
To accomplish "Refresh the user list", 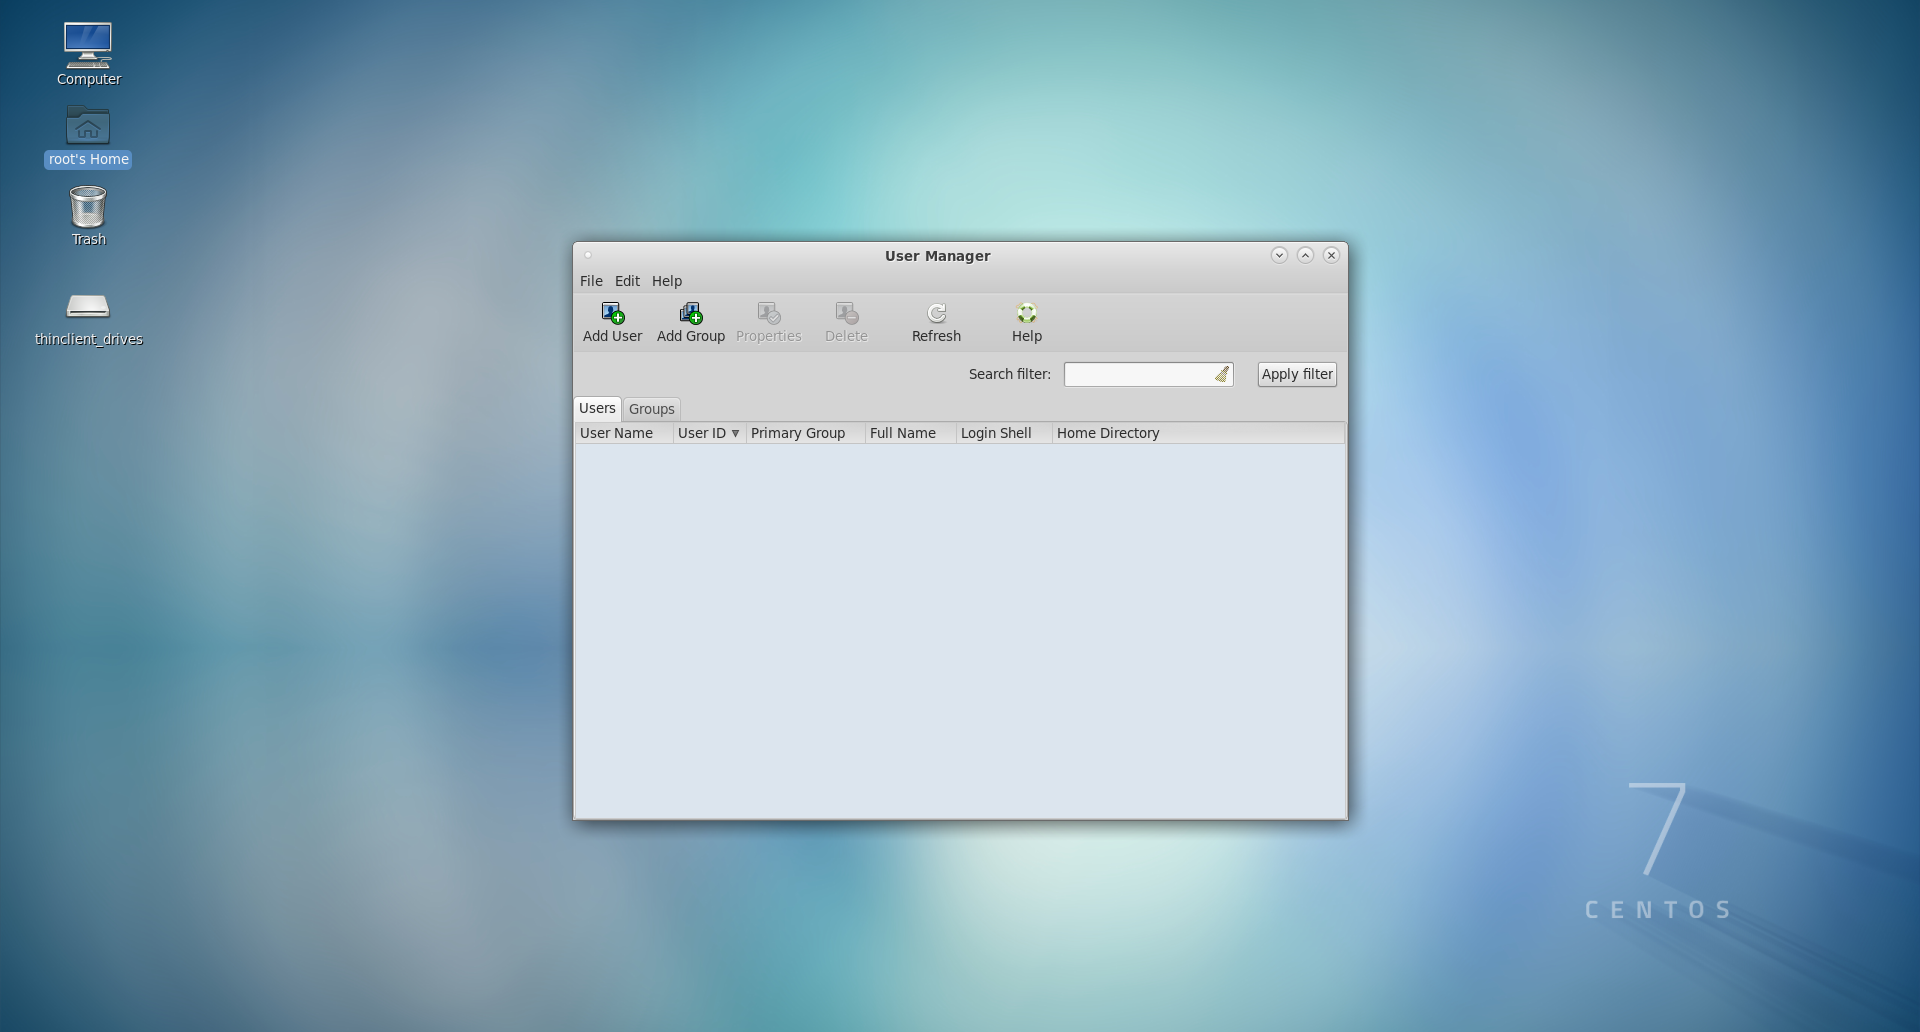I will pos(935,322).
